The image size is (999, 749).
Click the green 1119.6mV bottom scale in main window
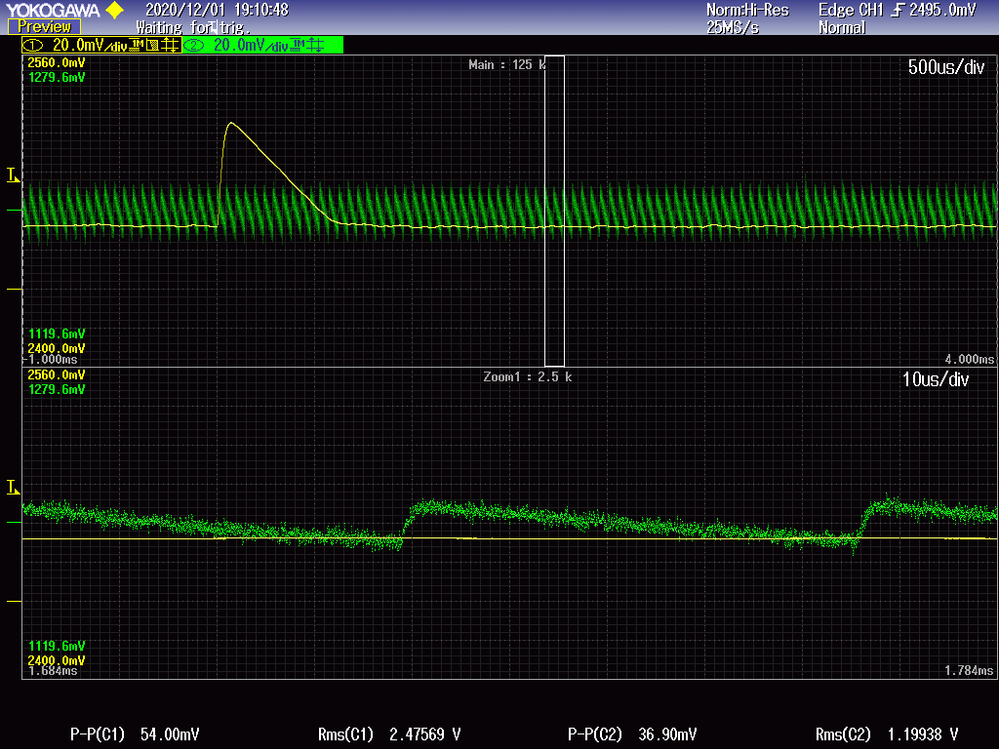(56, 334)
